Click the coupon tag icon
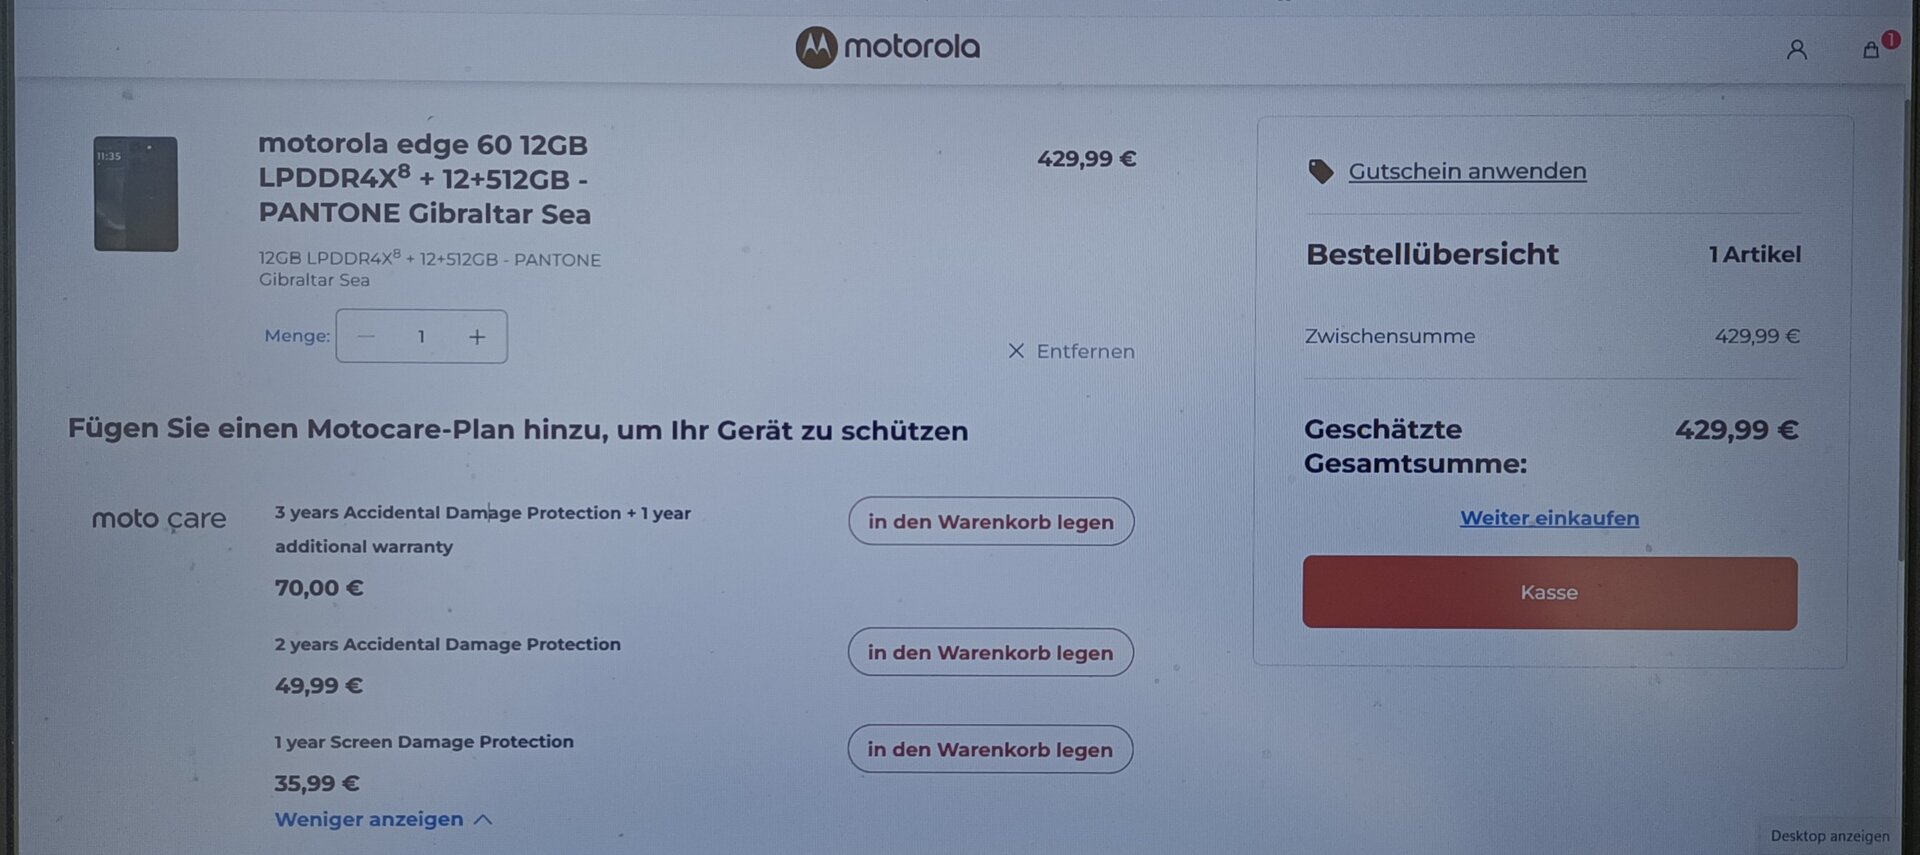The width and height of the screenshot is (1920, 855). 1321,171
